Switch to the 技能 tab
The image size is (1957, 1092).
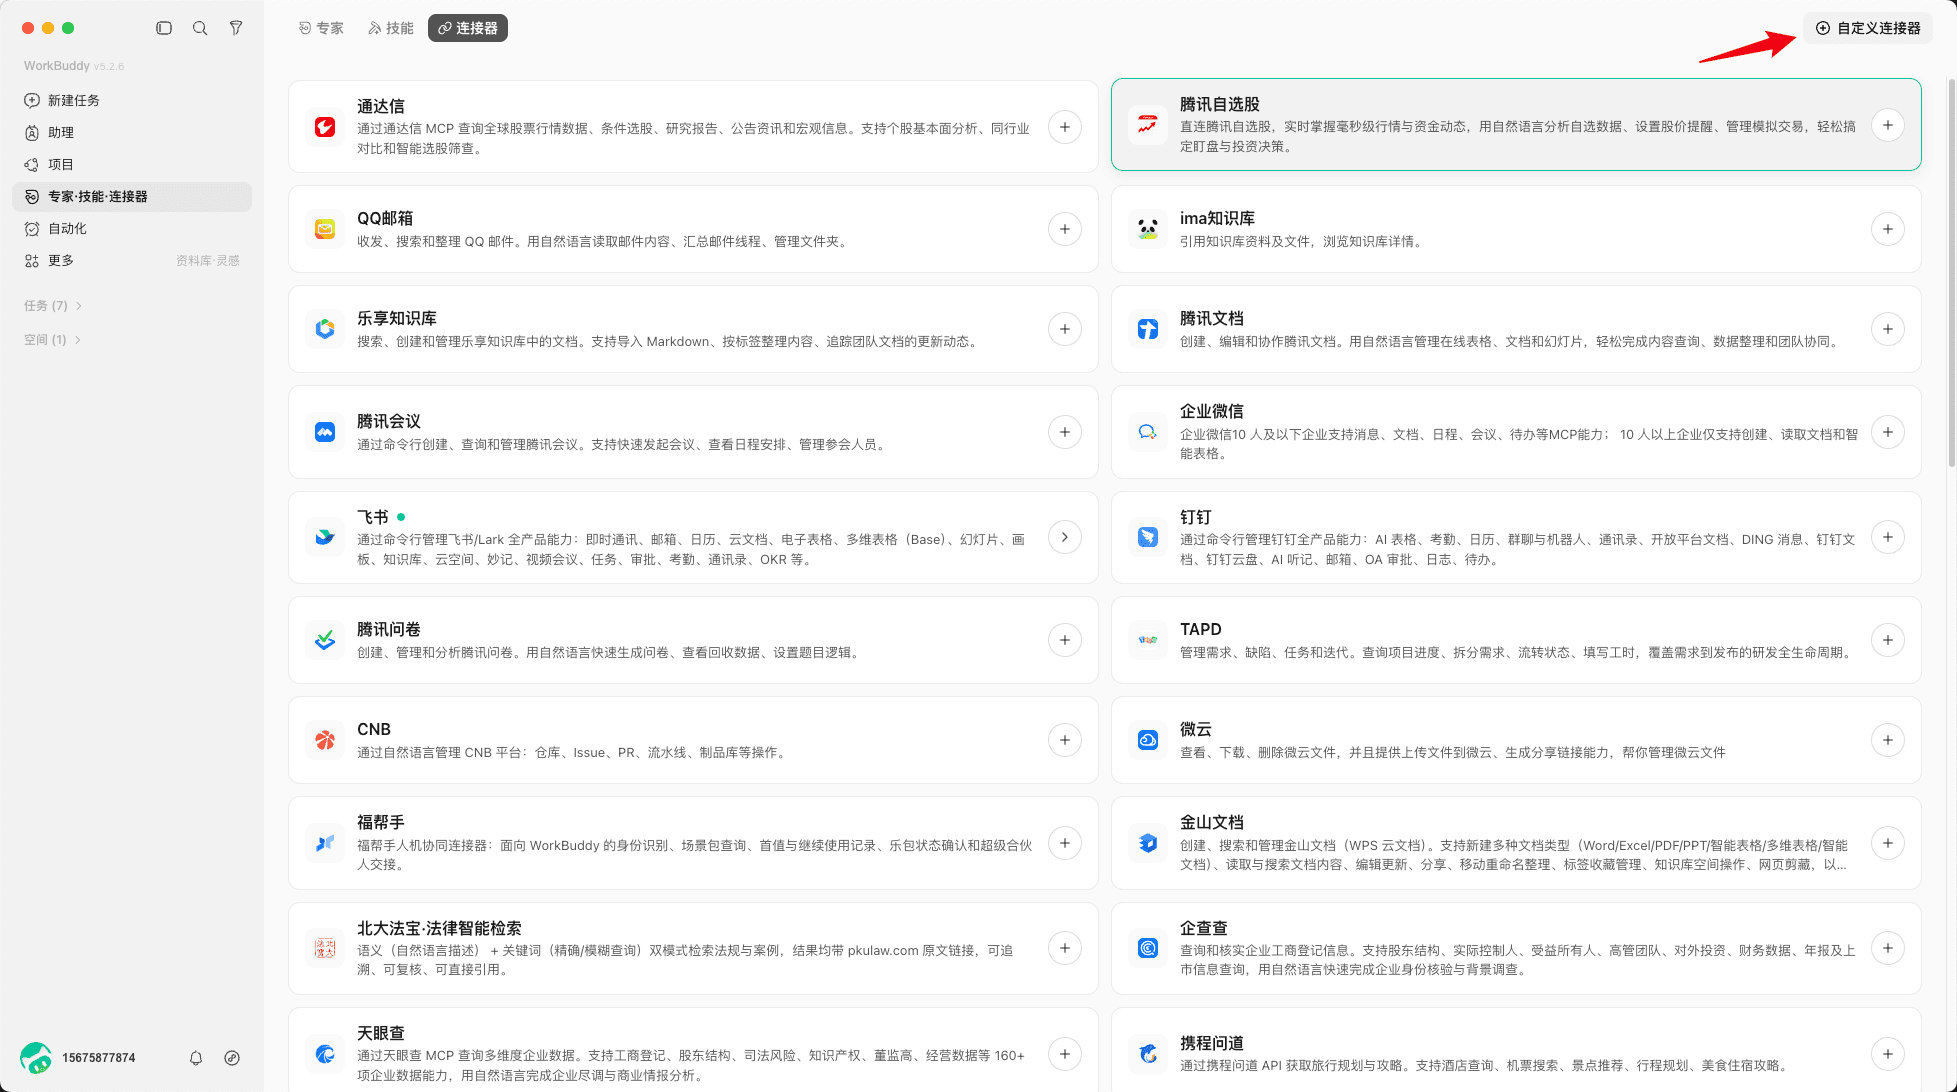391,28
